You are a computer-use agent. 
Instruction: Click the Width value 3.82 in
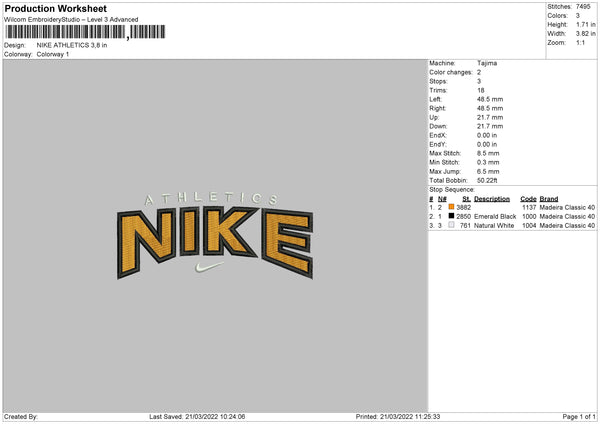[585, 34]
